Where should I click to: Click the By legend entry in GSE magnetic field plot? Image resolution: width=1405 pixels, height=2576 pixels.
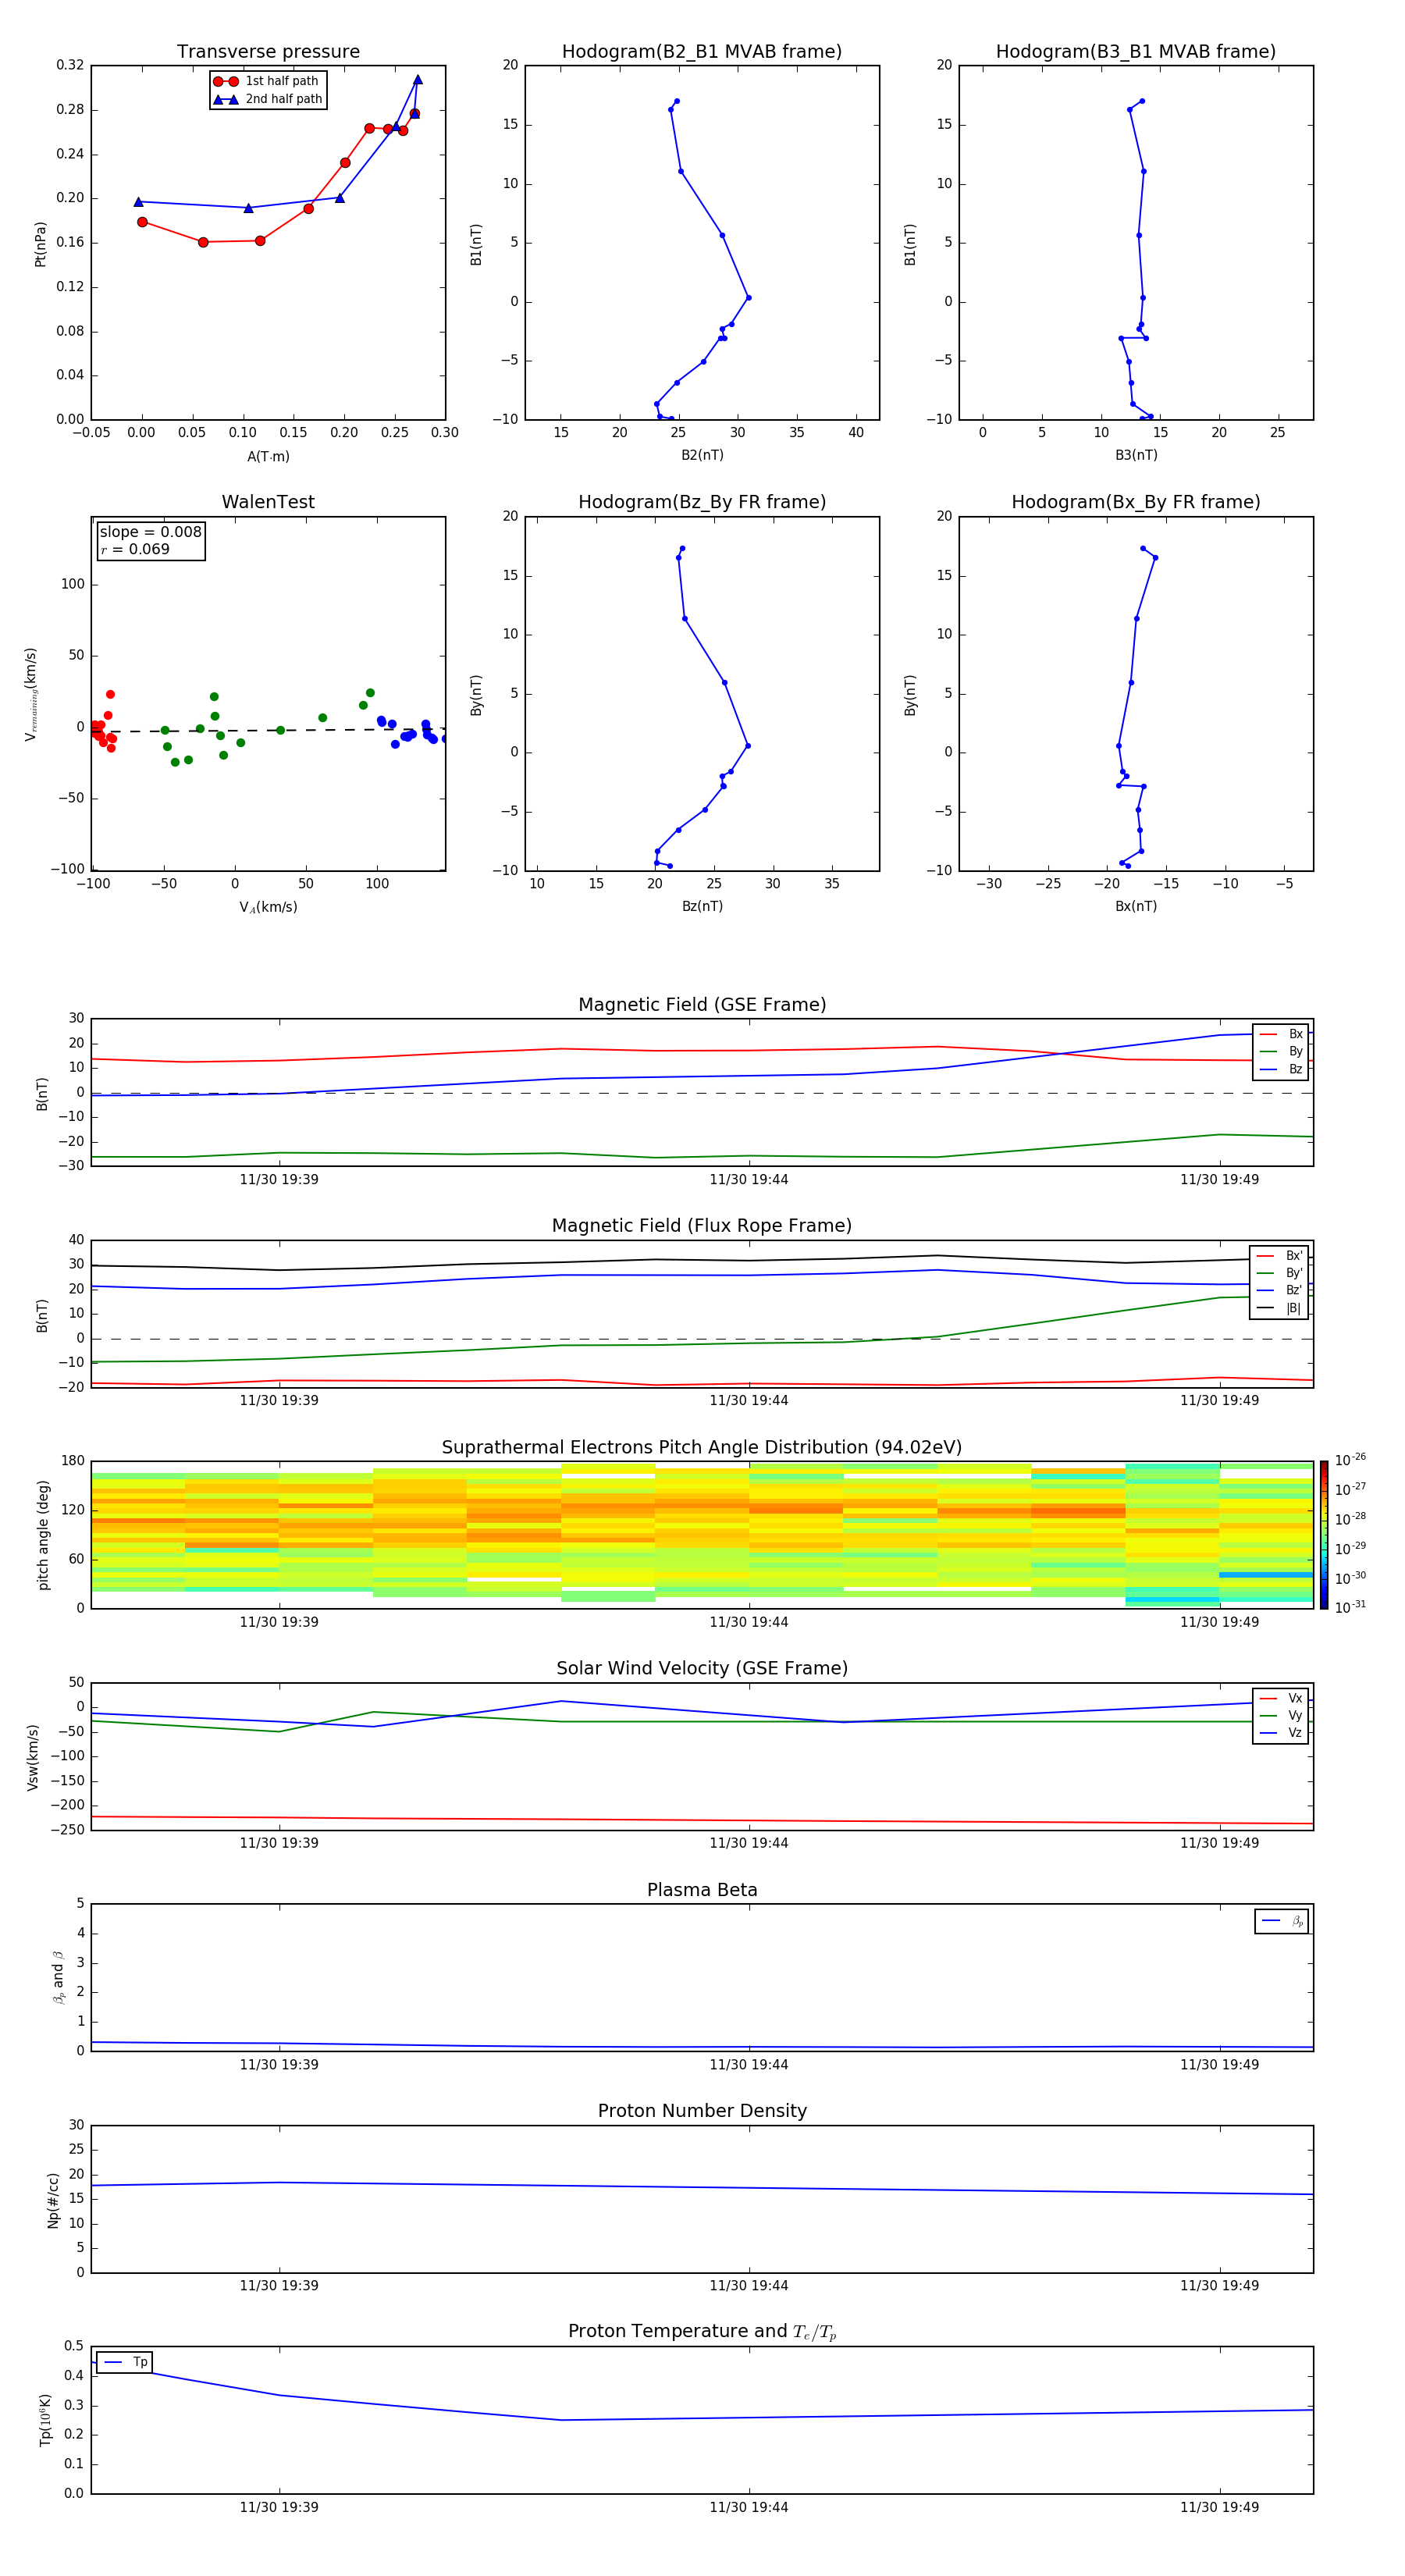coord(1281,1051)
